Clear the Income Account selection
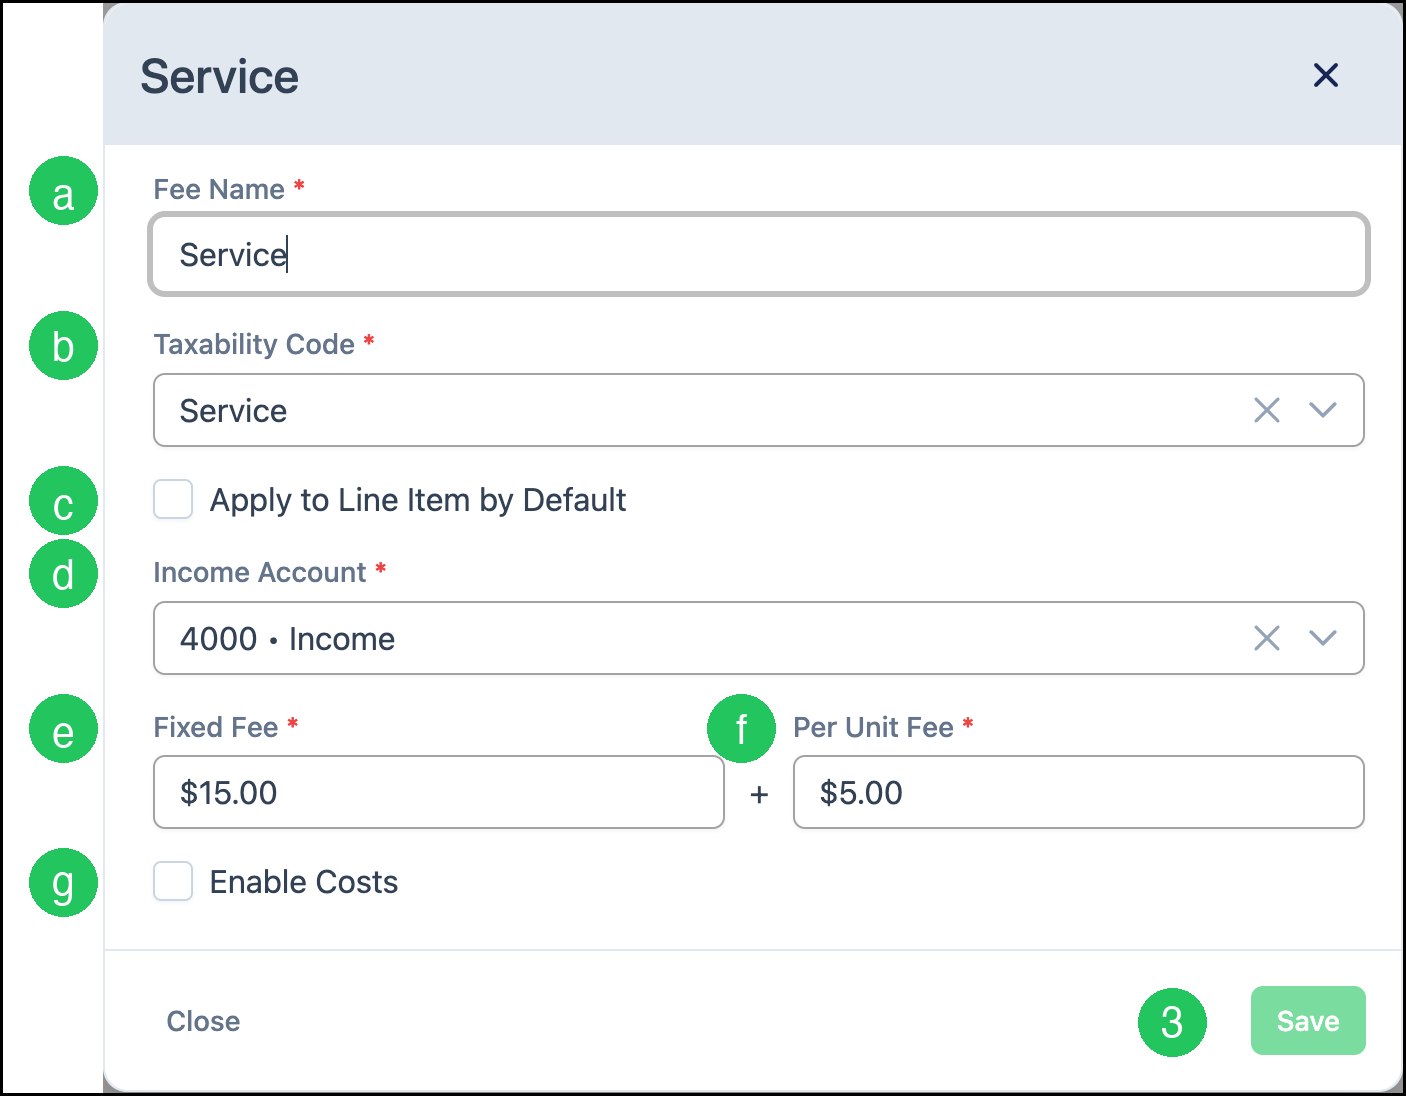Viewport: 1406px width, 1096px height. (x=1267, y=638)
